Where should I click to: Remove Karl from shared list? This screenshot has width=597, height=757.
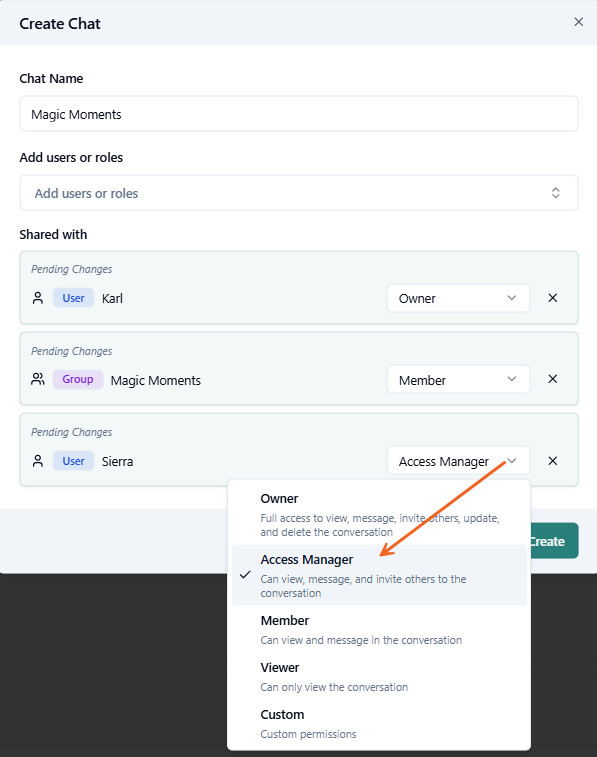pyautogui.click(x=553, y=298)
